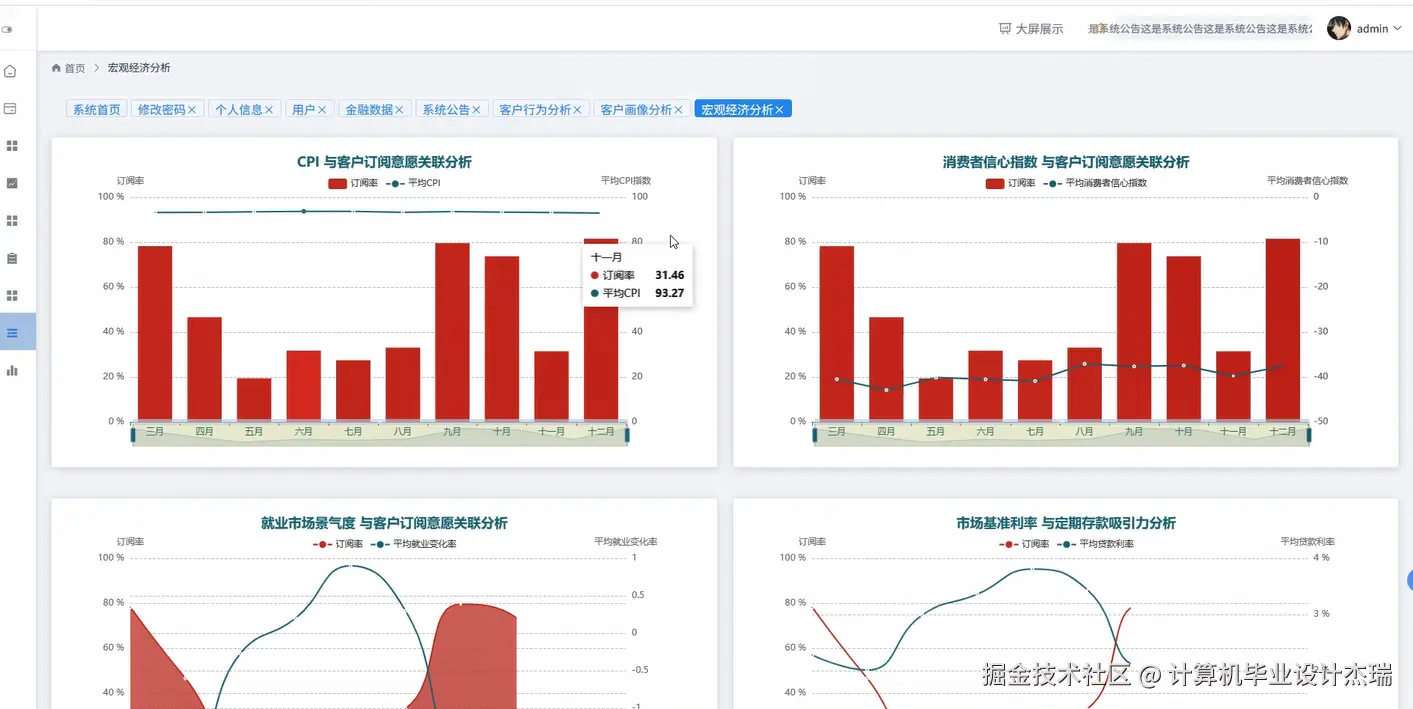This screenshot has width=1413, height=709.
Task: Click grid icon directly below clipboard icon
Action: coord(12,295)
